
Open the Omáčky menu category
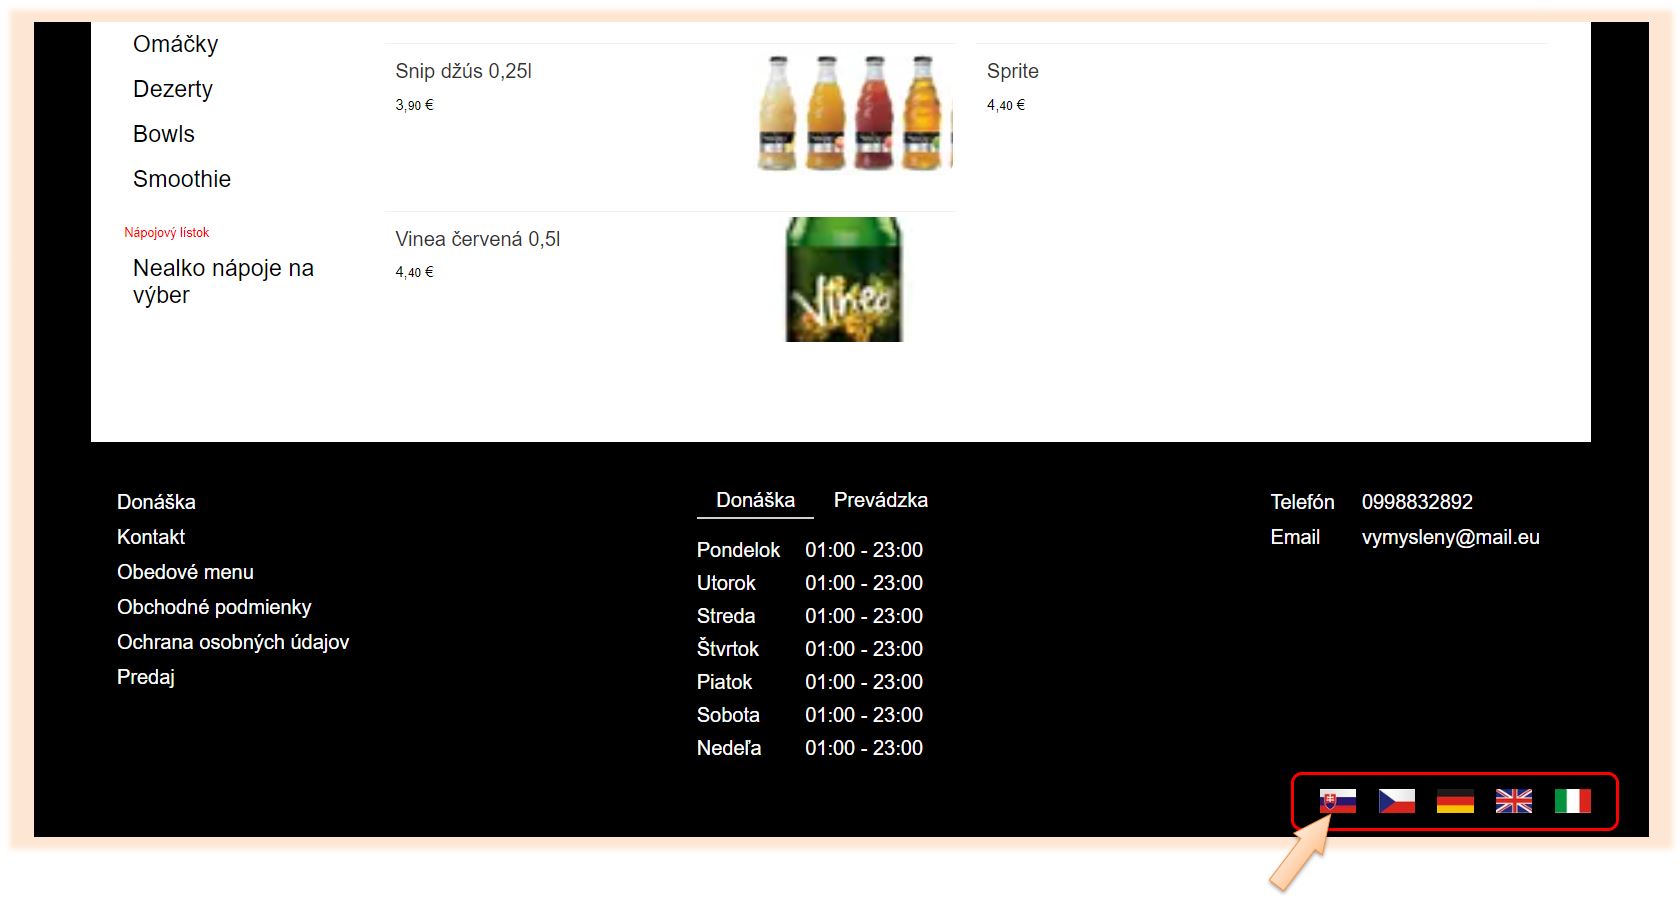pyautogui.click(x=175, y=44)
